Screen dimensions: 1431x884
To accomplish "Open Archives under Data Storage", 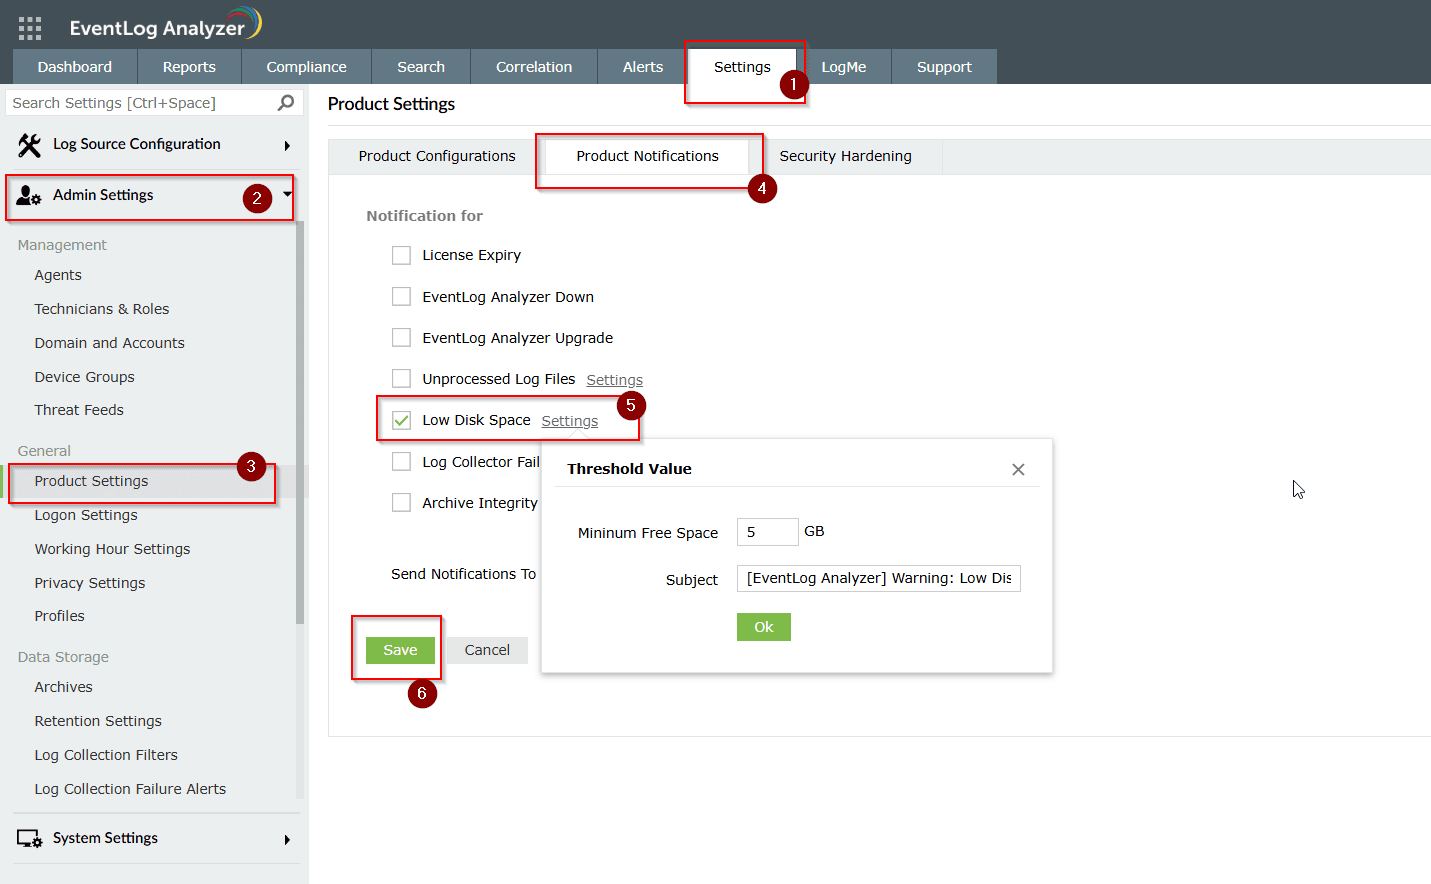I will click(x=64, y=687).
